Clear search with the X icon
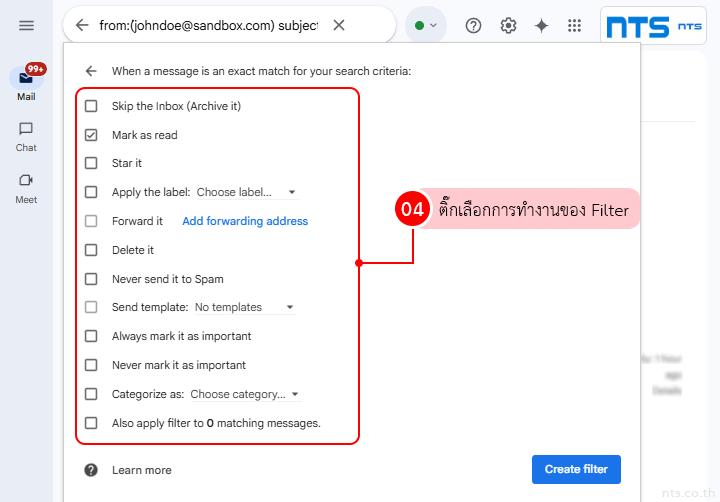 pos(339,25)
